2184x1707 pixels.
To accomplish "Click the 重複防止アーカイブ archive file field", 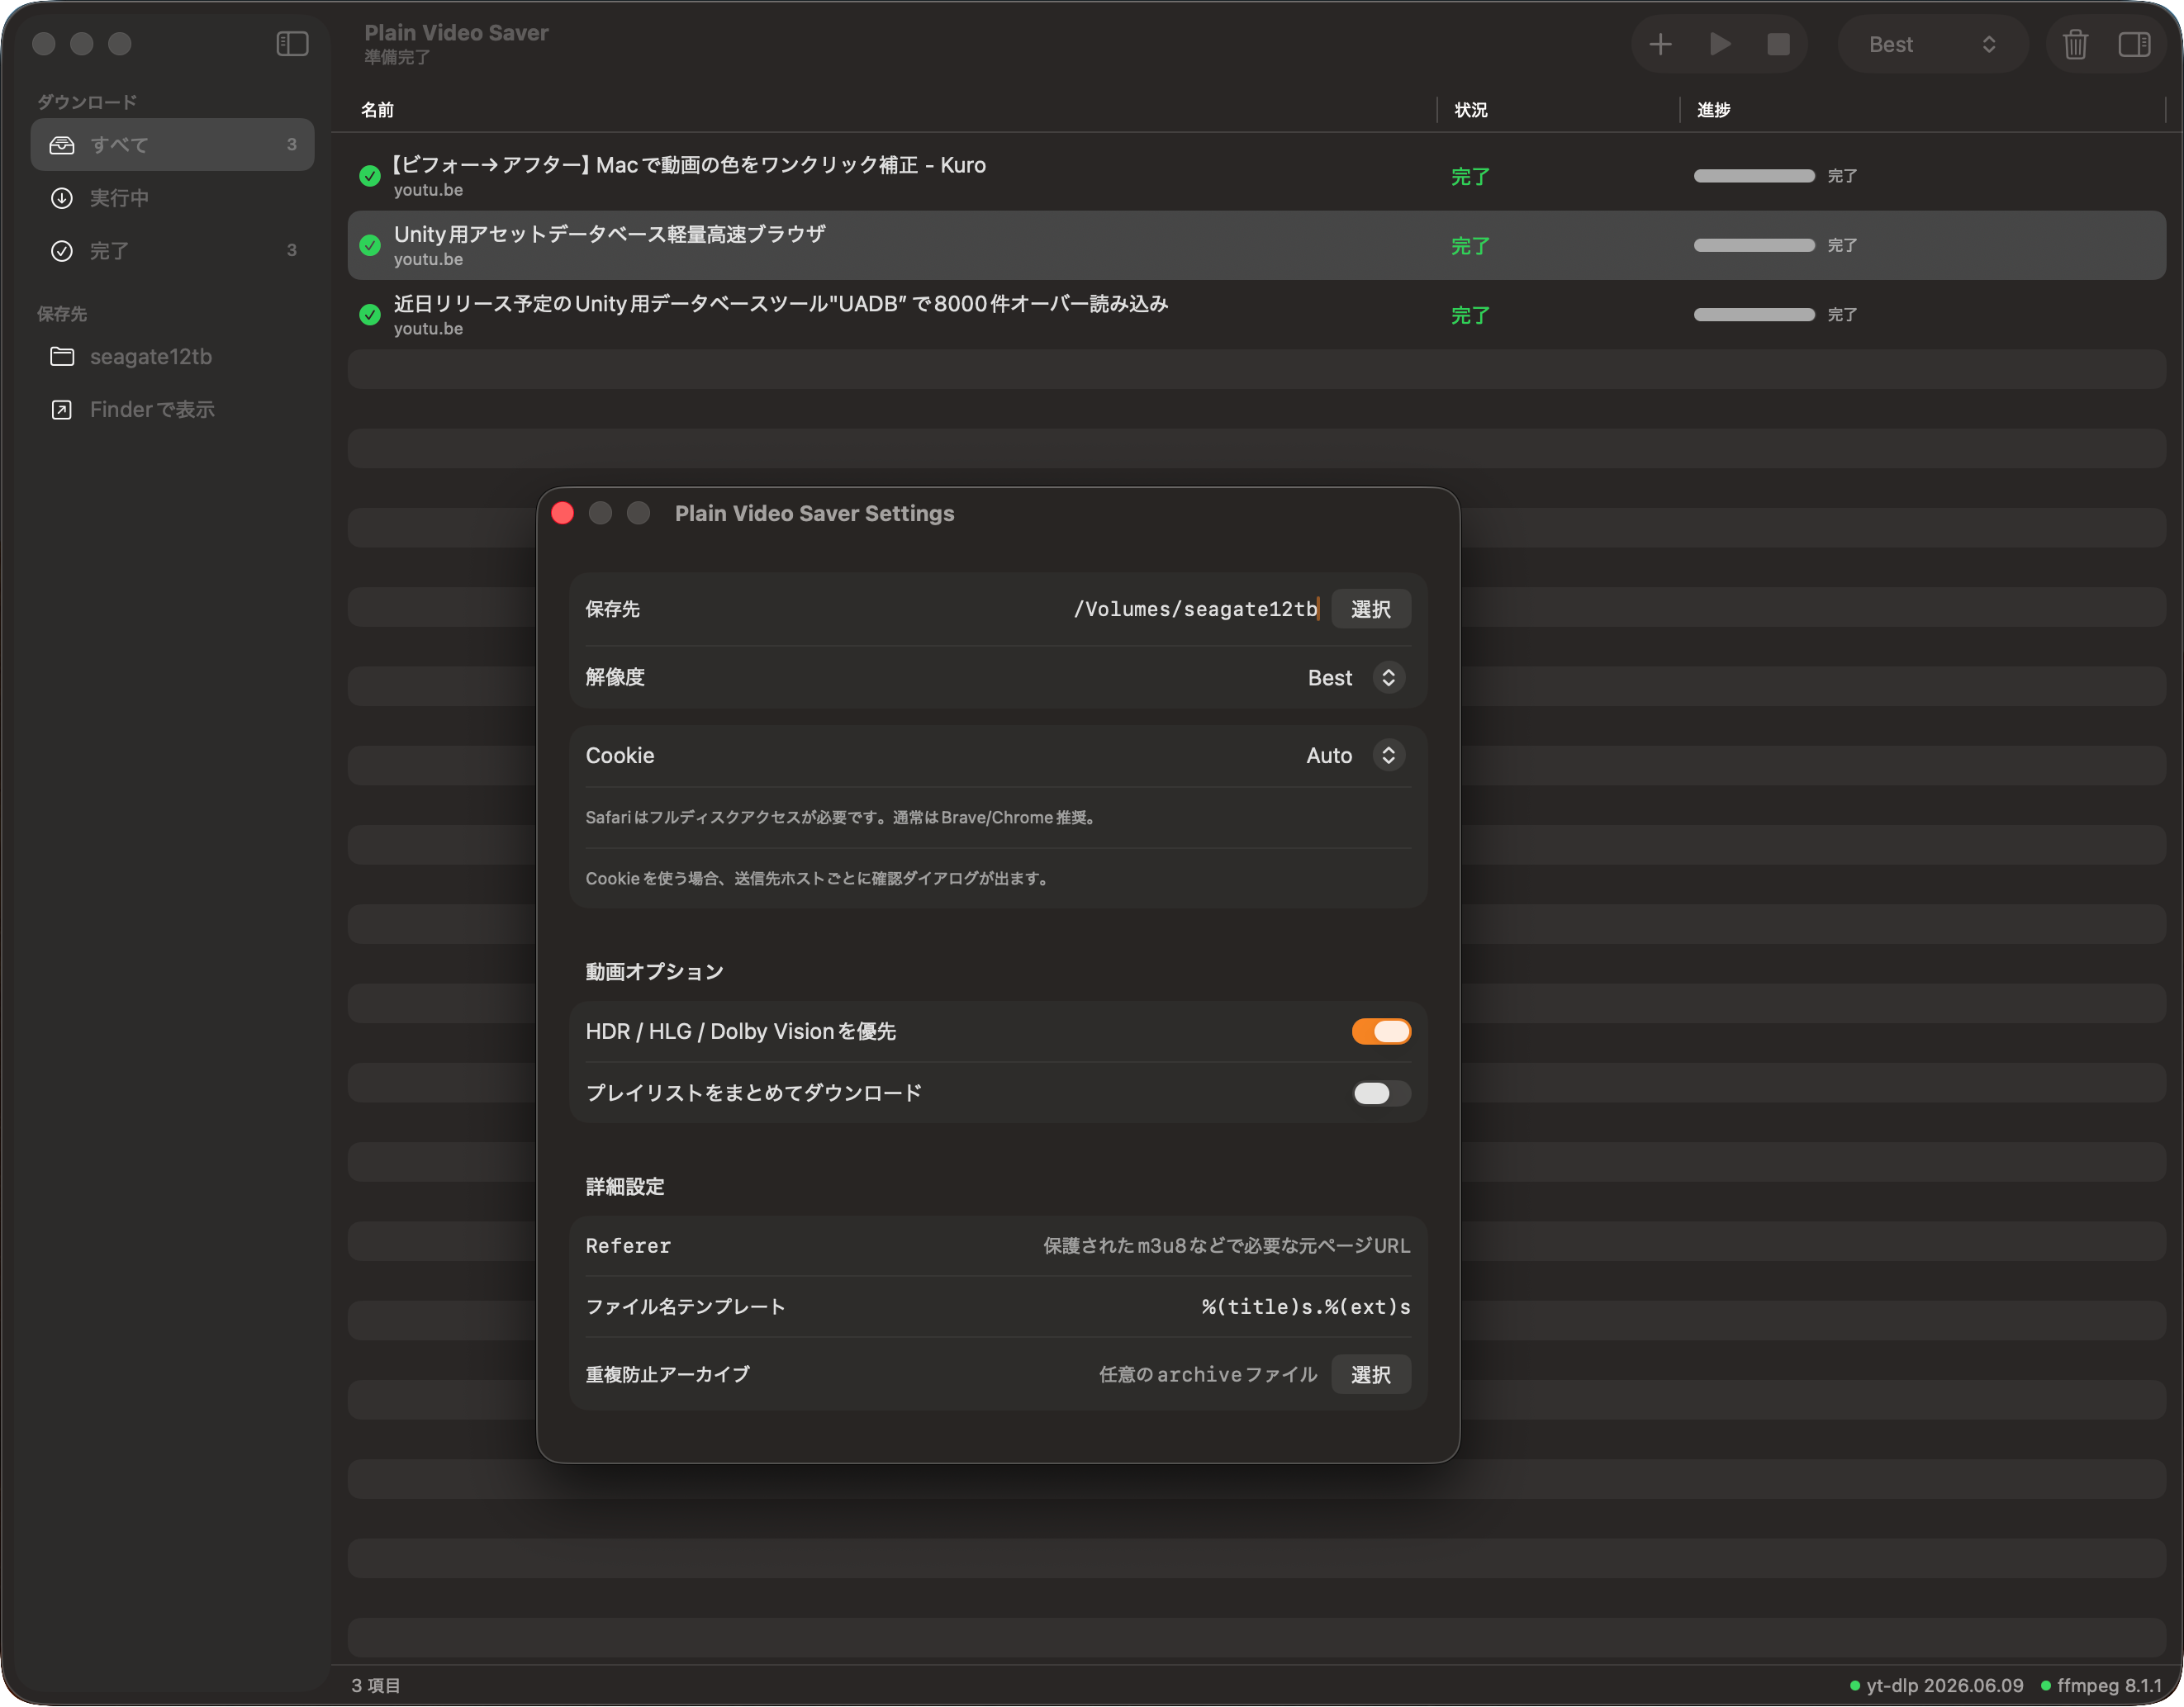I will pyautogui.click(x=1208, y=1375).
